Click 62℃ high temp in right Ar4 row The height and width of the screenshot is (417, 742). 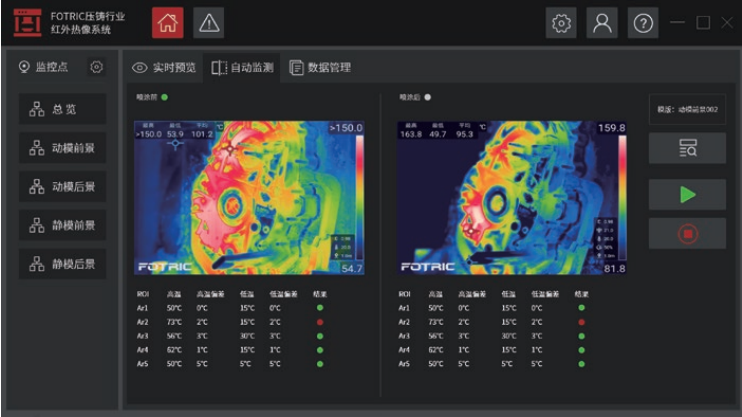(436, 350)
